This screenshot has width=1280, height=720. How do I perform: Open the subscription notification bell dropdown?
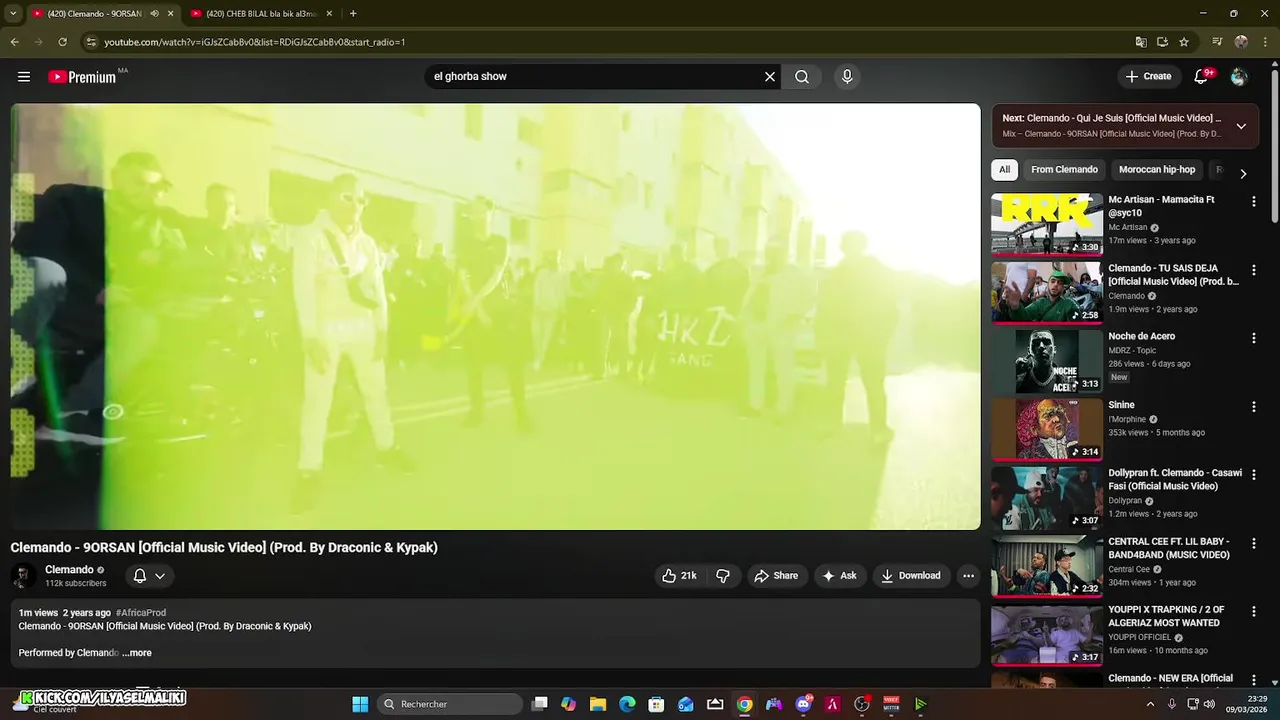pos(149,576)
